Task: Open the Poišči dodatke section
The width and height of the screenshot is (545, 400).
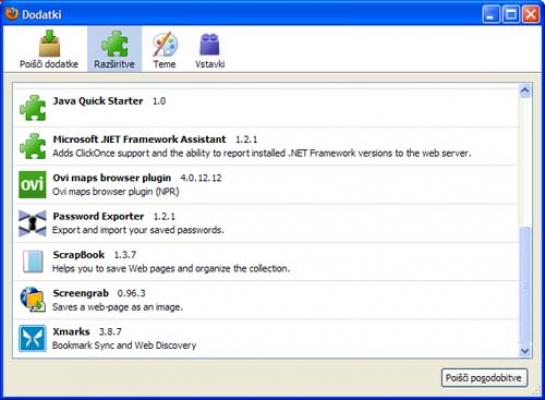Action: click(49, 49)
